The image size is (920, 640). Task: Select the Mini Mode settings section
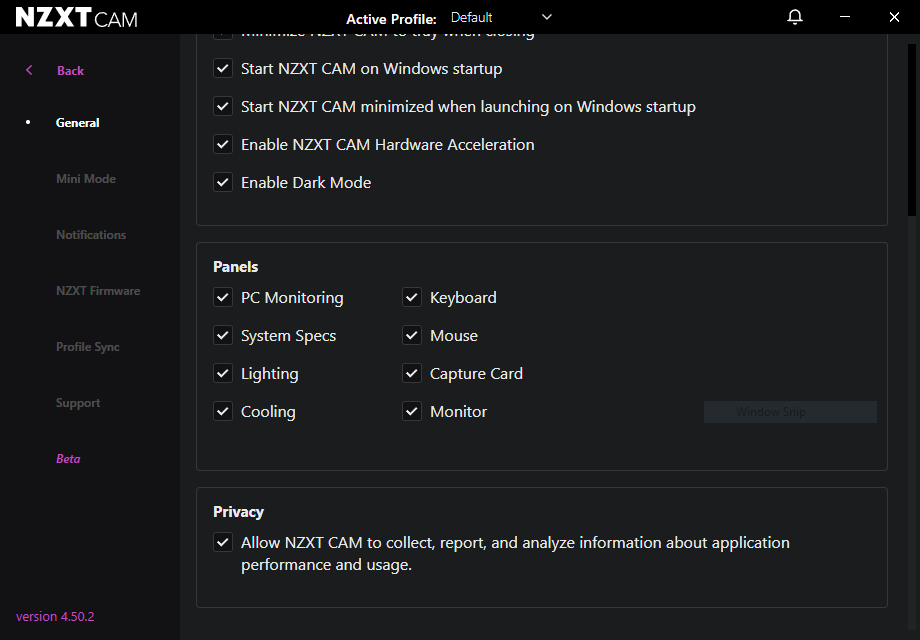coord(86,178)
